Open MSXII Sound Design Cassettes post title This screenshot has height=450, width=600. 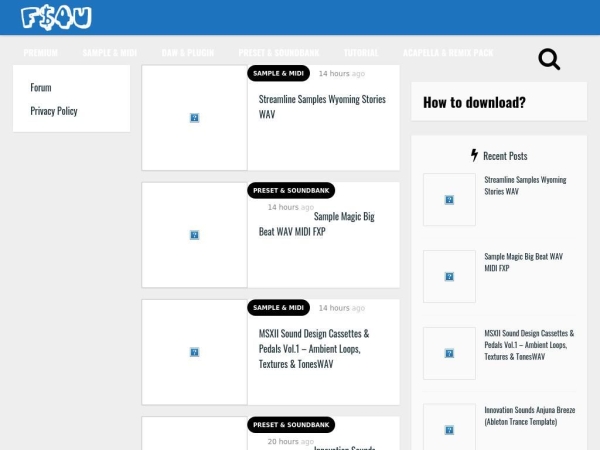[314, 348]
